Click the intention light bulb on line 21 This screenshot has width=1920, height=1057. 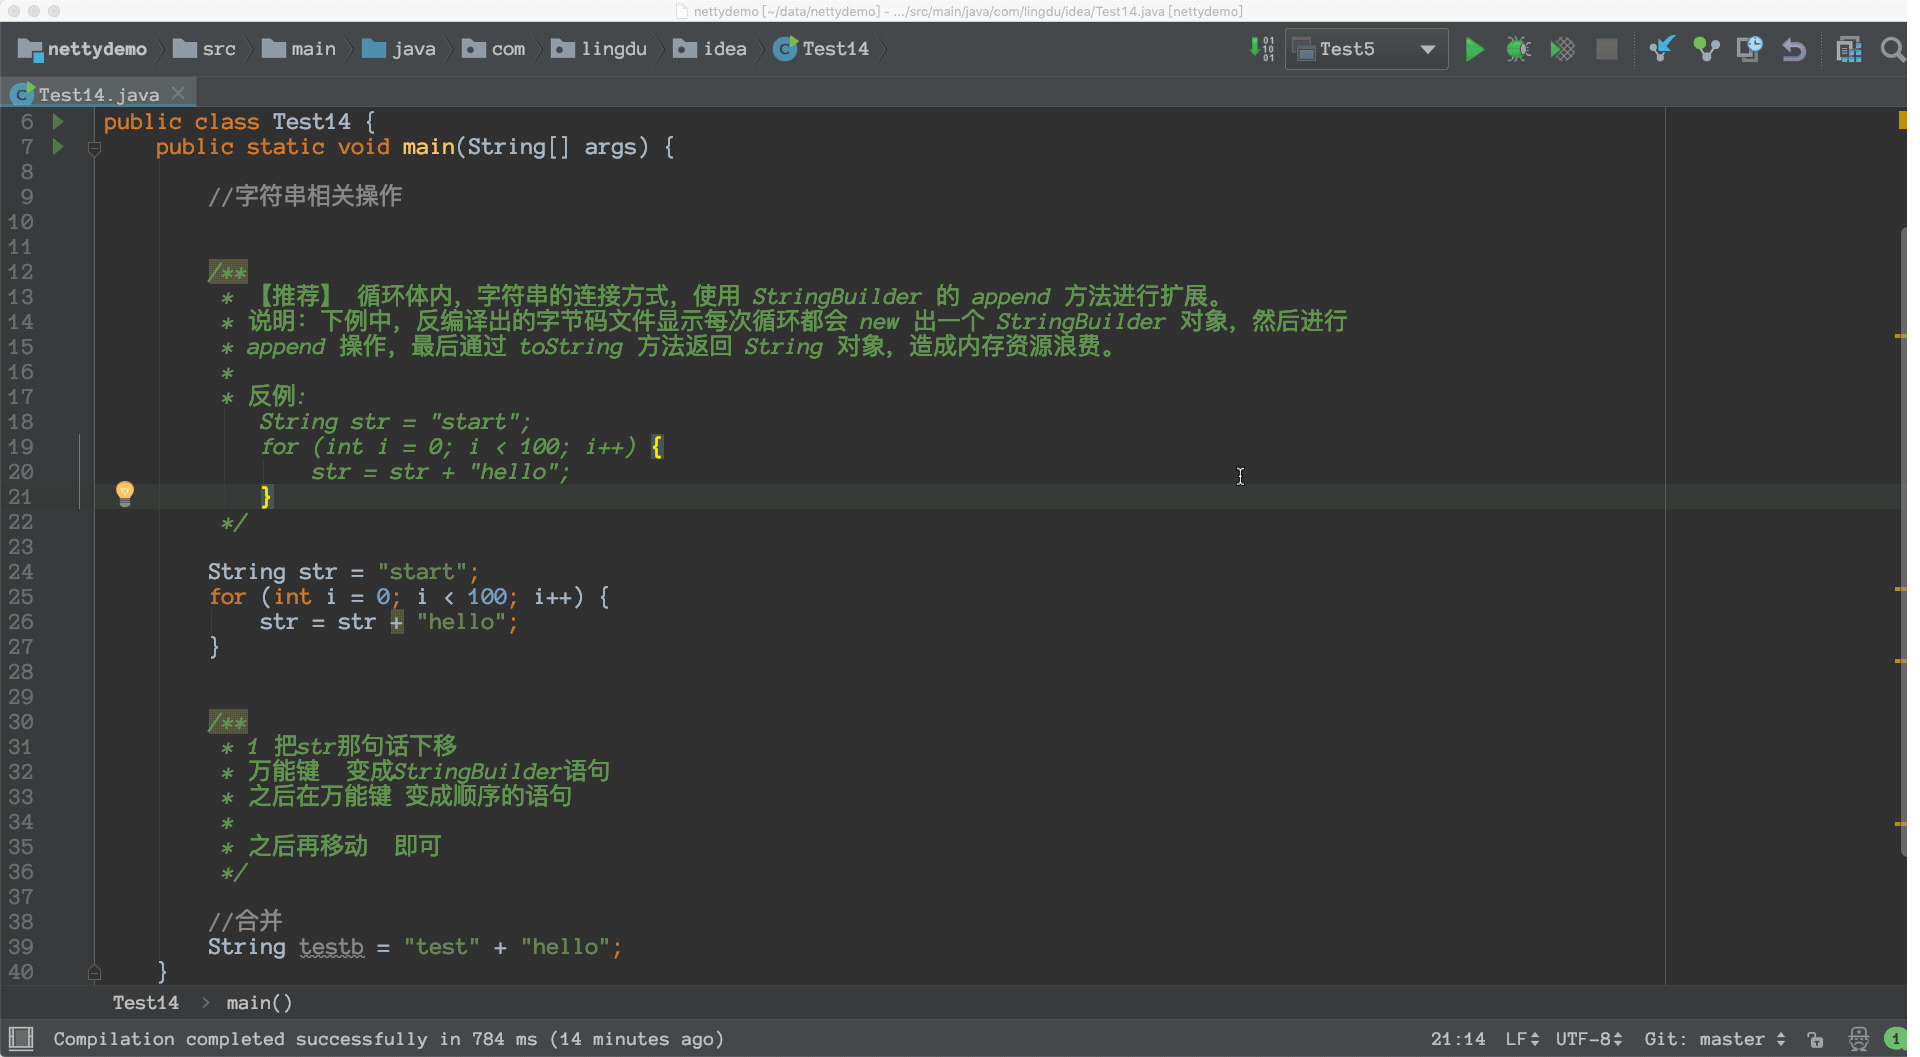[125, 493]
